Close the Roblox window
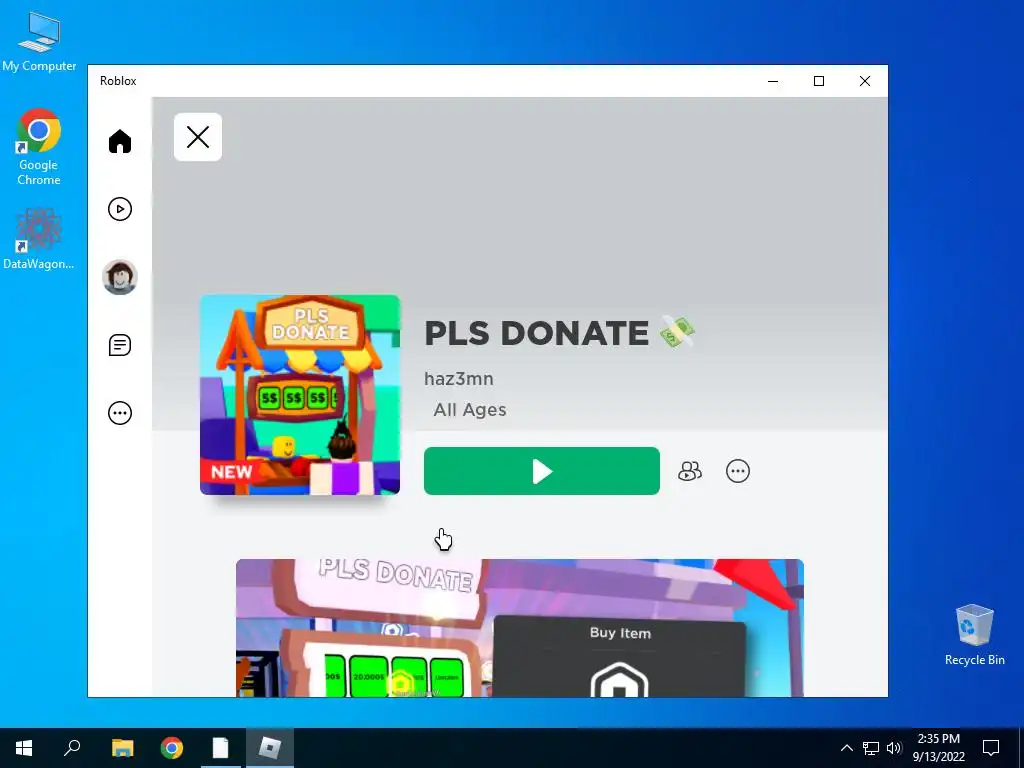1024x768 pixels. [x=865, y=81]
